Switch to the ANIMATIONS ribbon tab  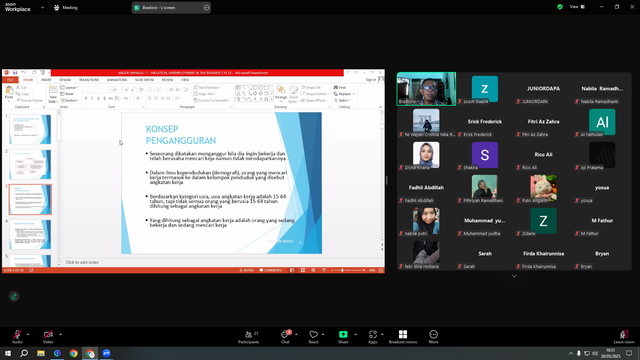click(117, 80)
